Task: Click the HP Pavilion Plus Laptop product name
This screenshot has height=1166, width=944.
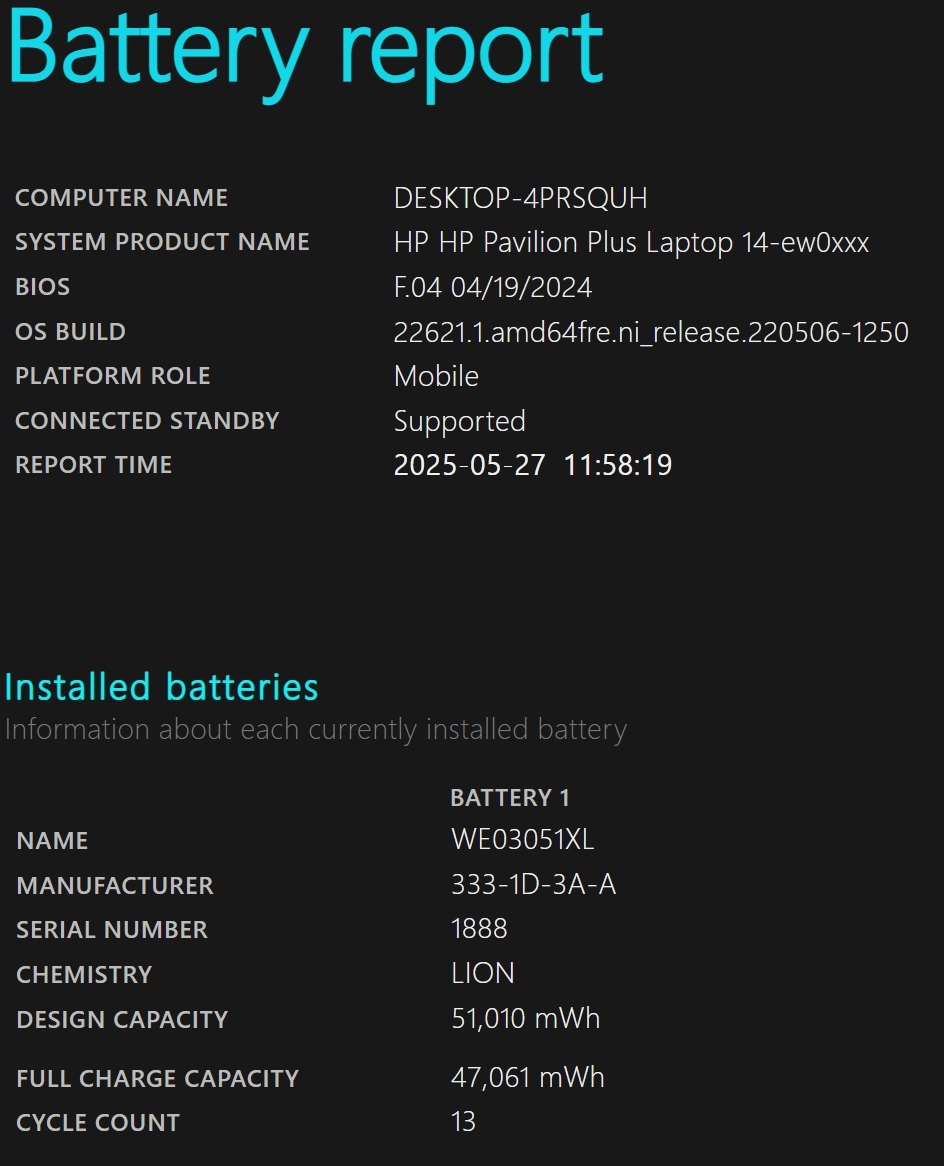Action: click(x=631, y=243)
